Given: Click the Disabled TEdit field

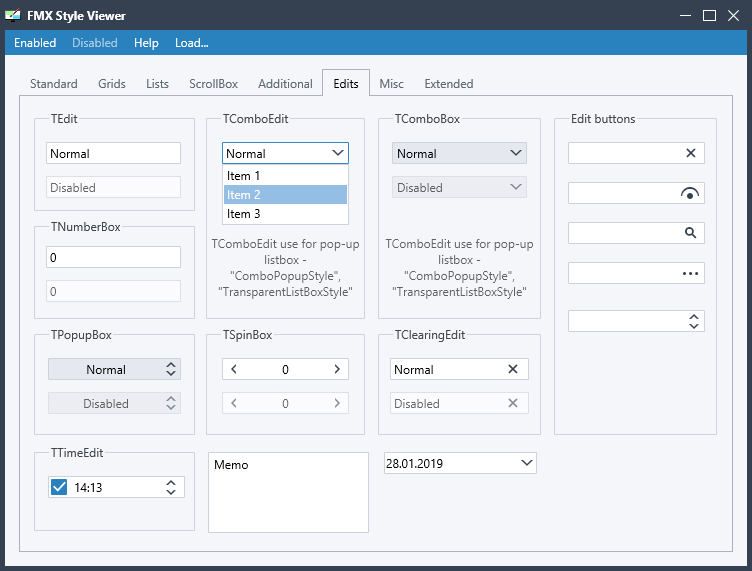Looking at the screenshot, I should [x=113, y=187].
